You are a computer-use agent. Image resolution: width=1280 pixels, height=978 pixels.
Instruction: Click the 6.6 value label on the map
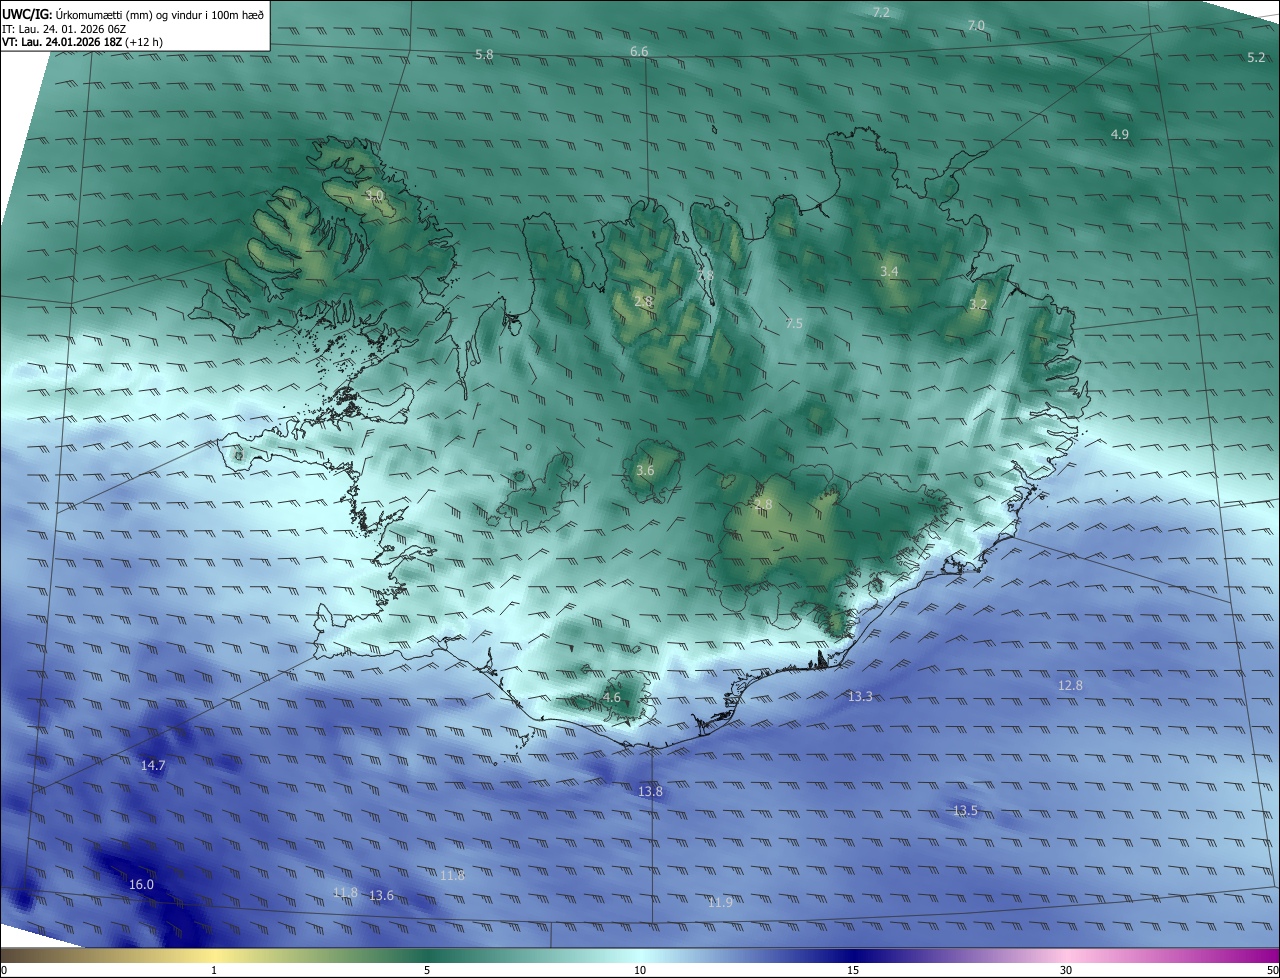click(x=639, y=51)
